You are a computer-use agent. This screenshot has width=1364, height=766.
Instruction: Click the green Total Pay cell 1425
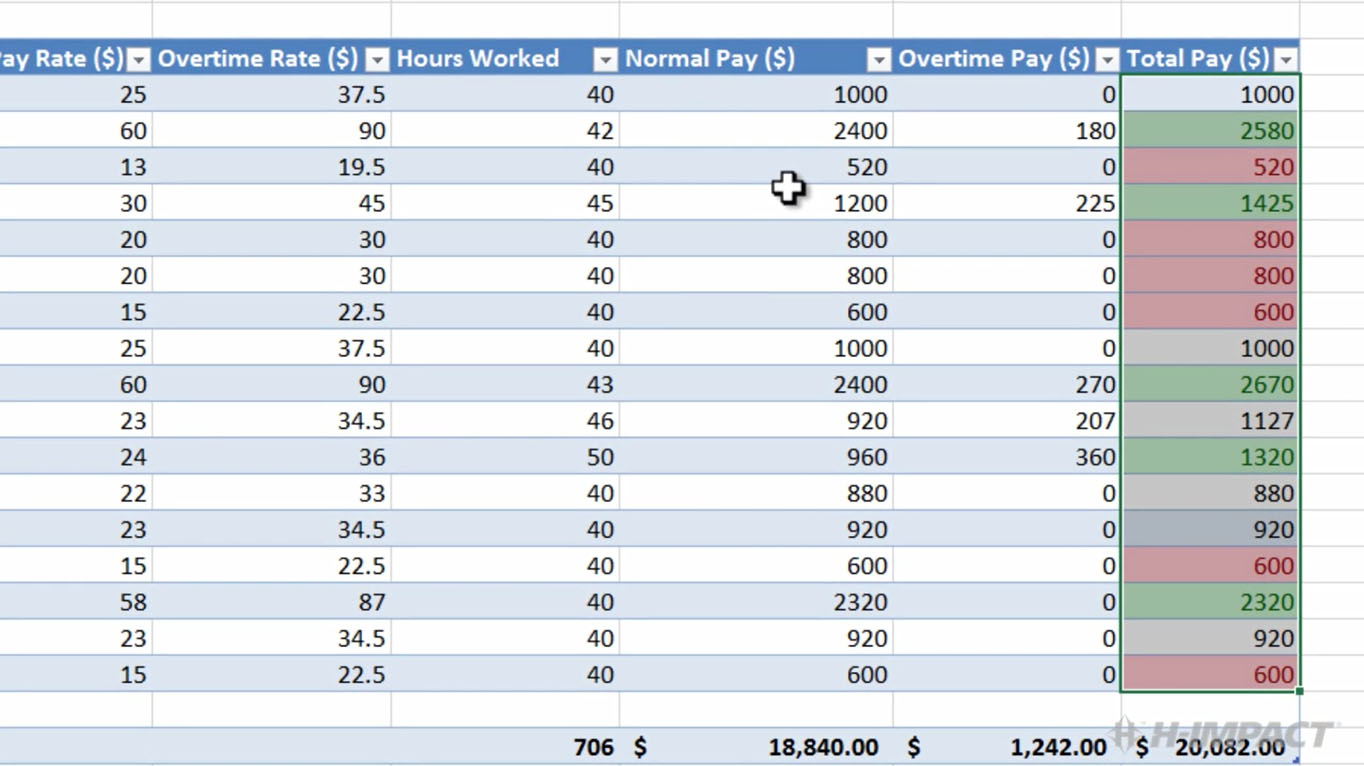(1210, 203)
